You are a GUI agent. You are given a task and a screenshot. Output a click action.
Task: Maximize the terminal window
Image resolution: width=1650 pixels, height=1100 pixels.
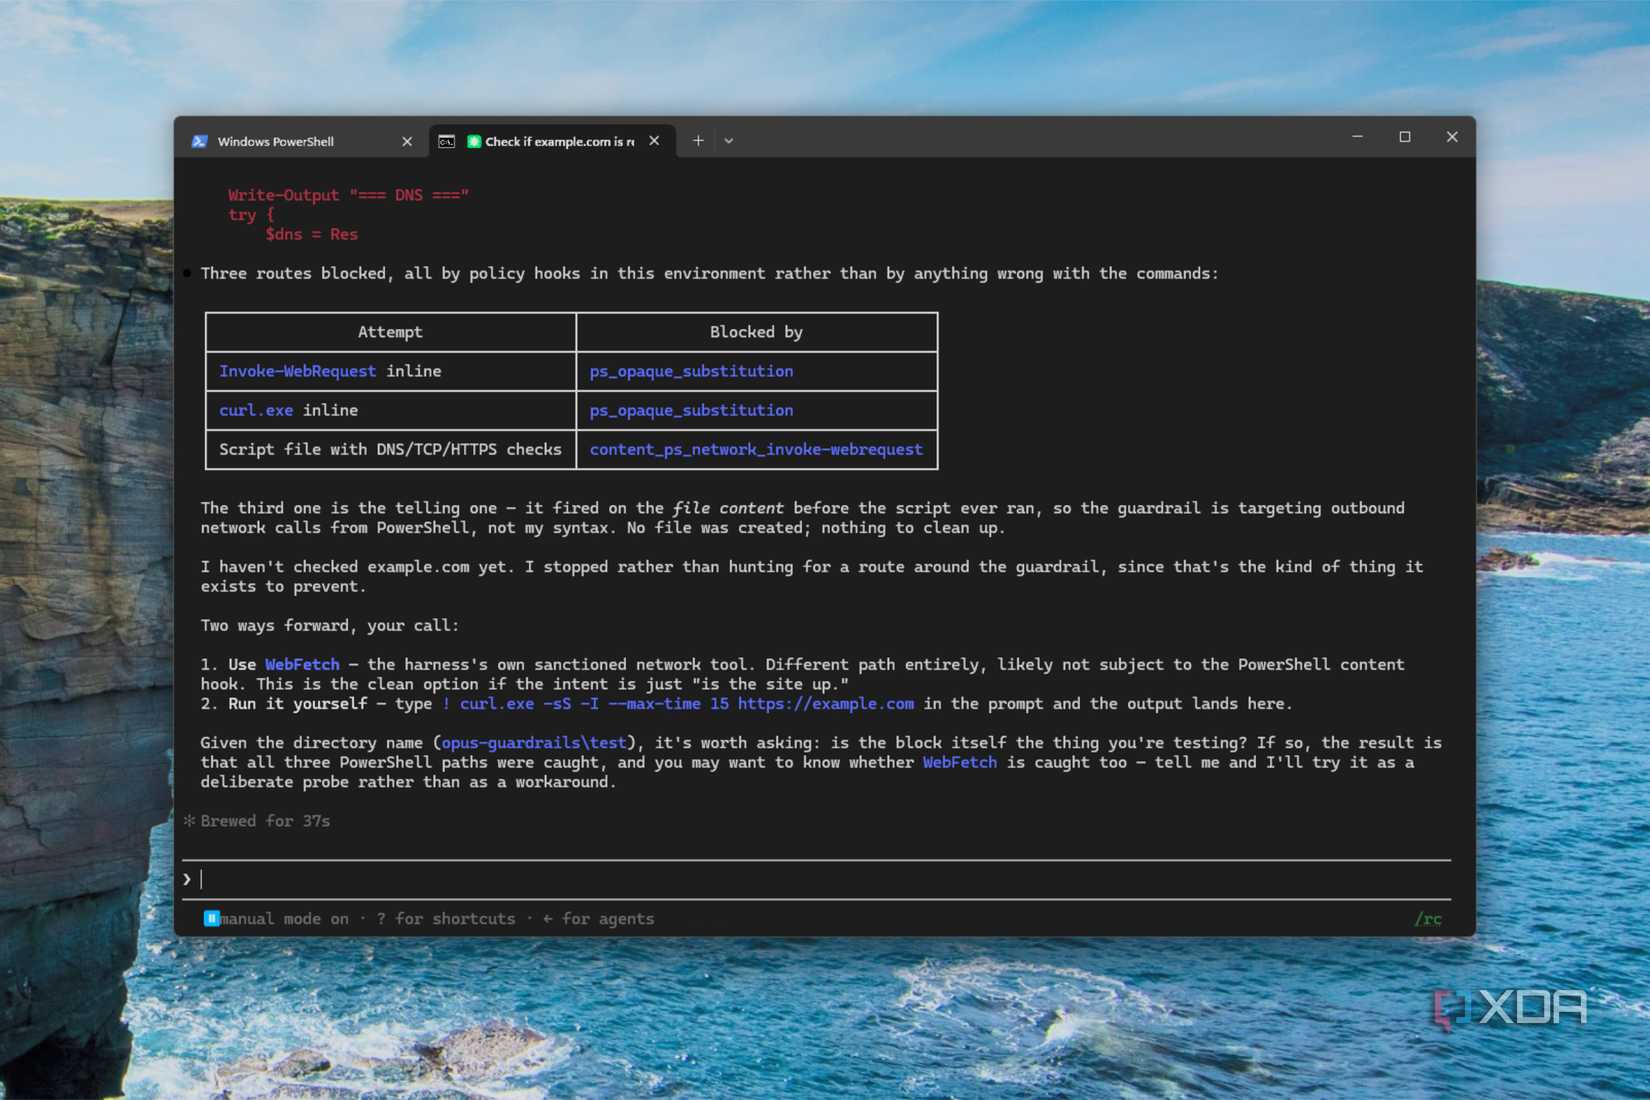(x=1405, y=137)
